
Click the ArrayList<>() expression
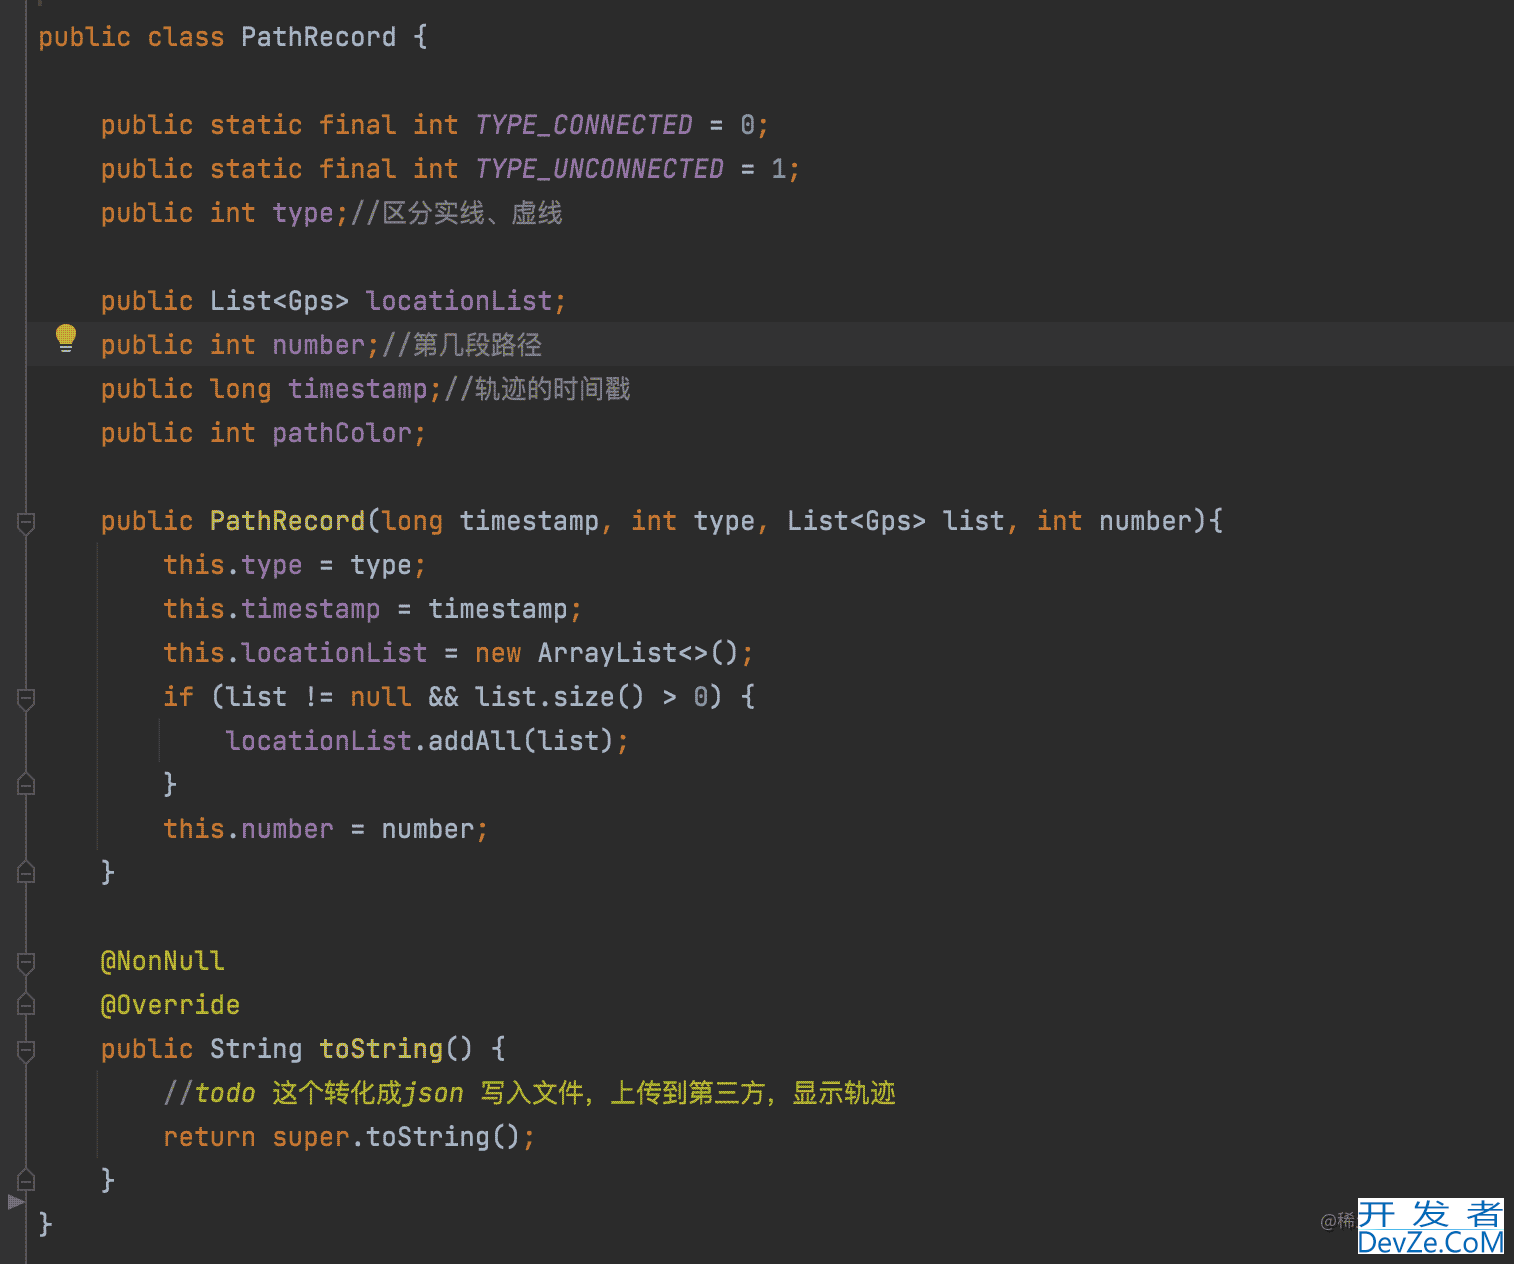638,653
